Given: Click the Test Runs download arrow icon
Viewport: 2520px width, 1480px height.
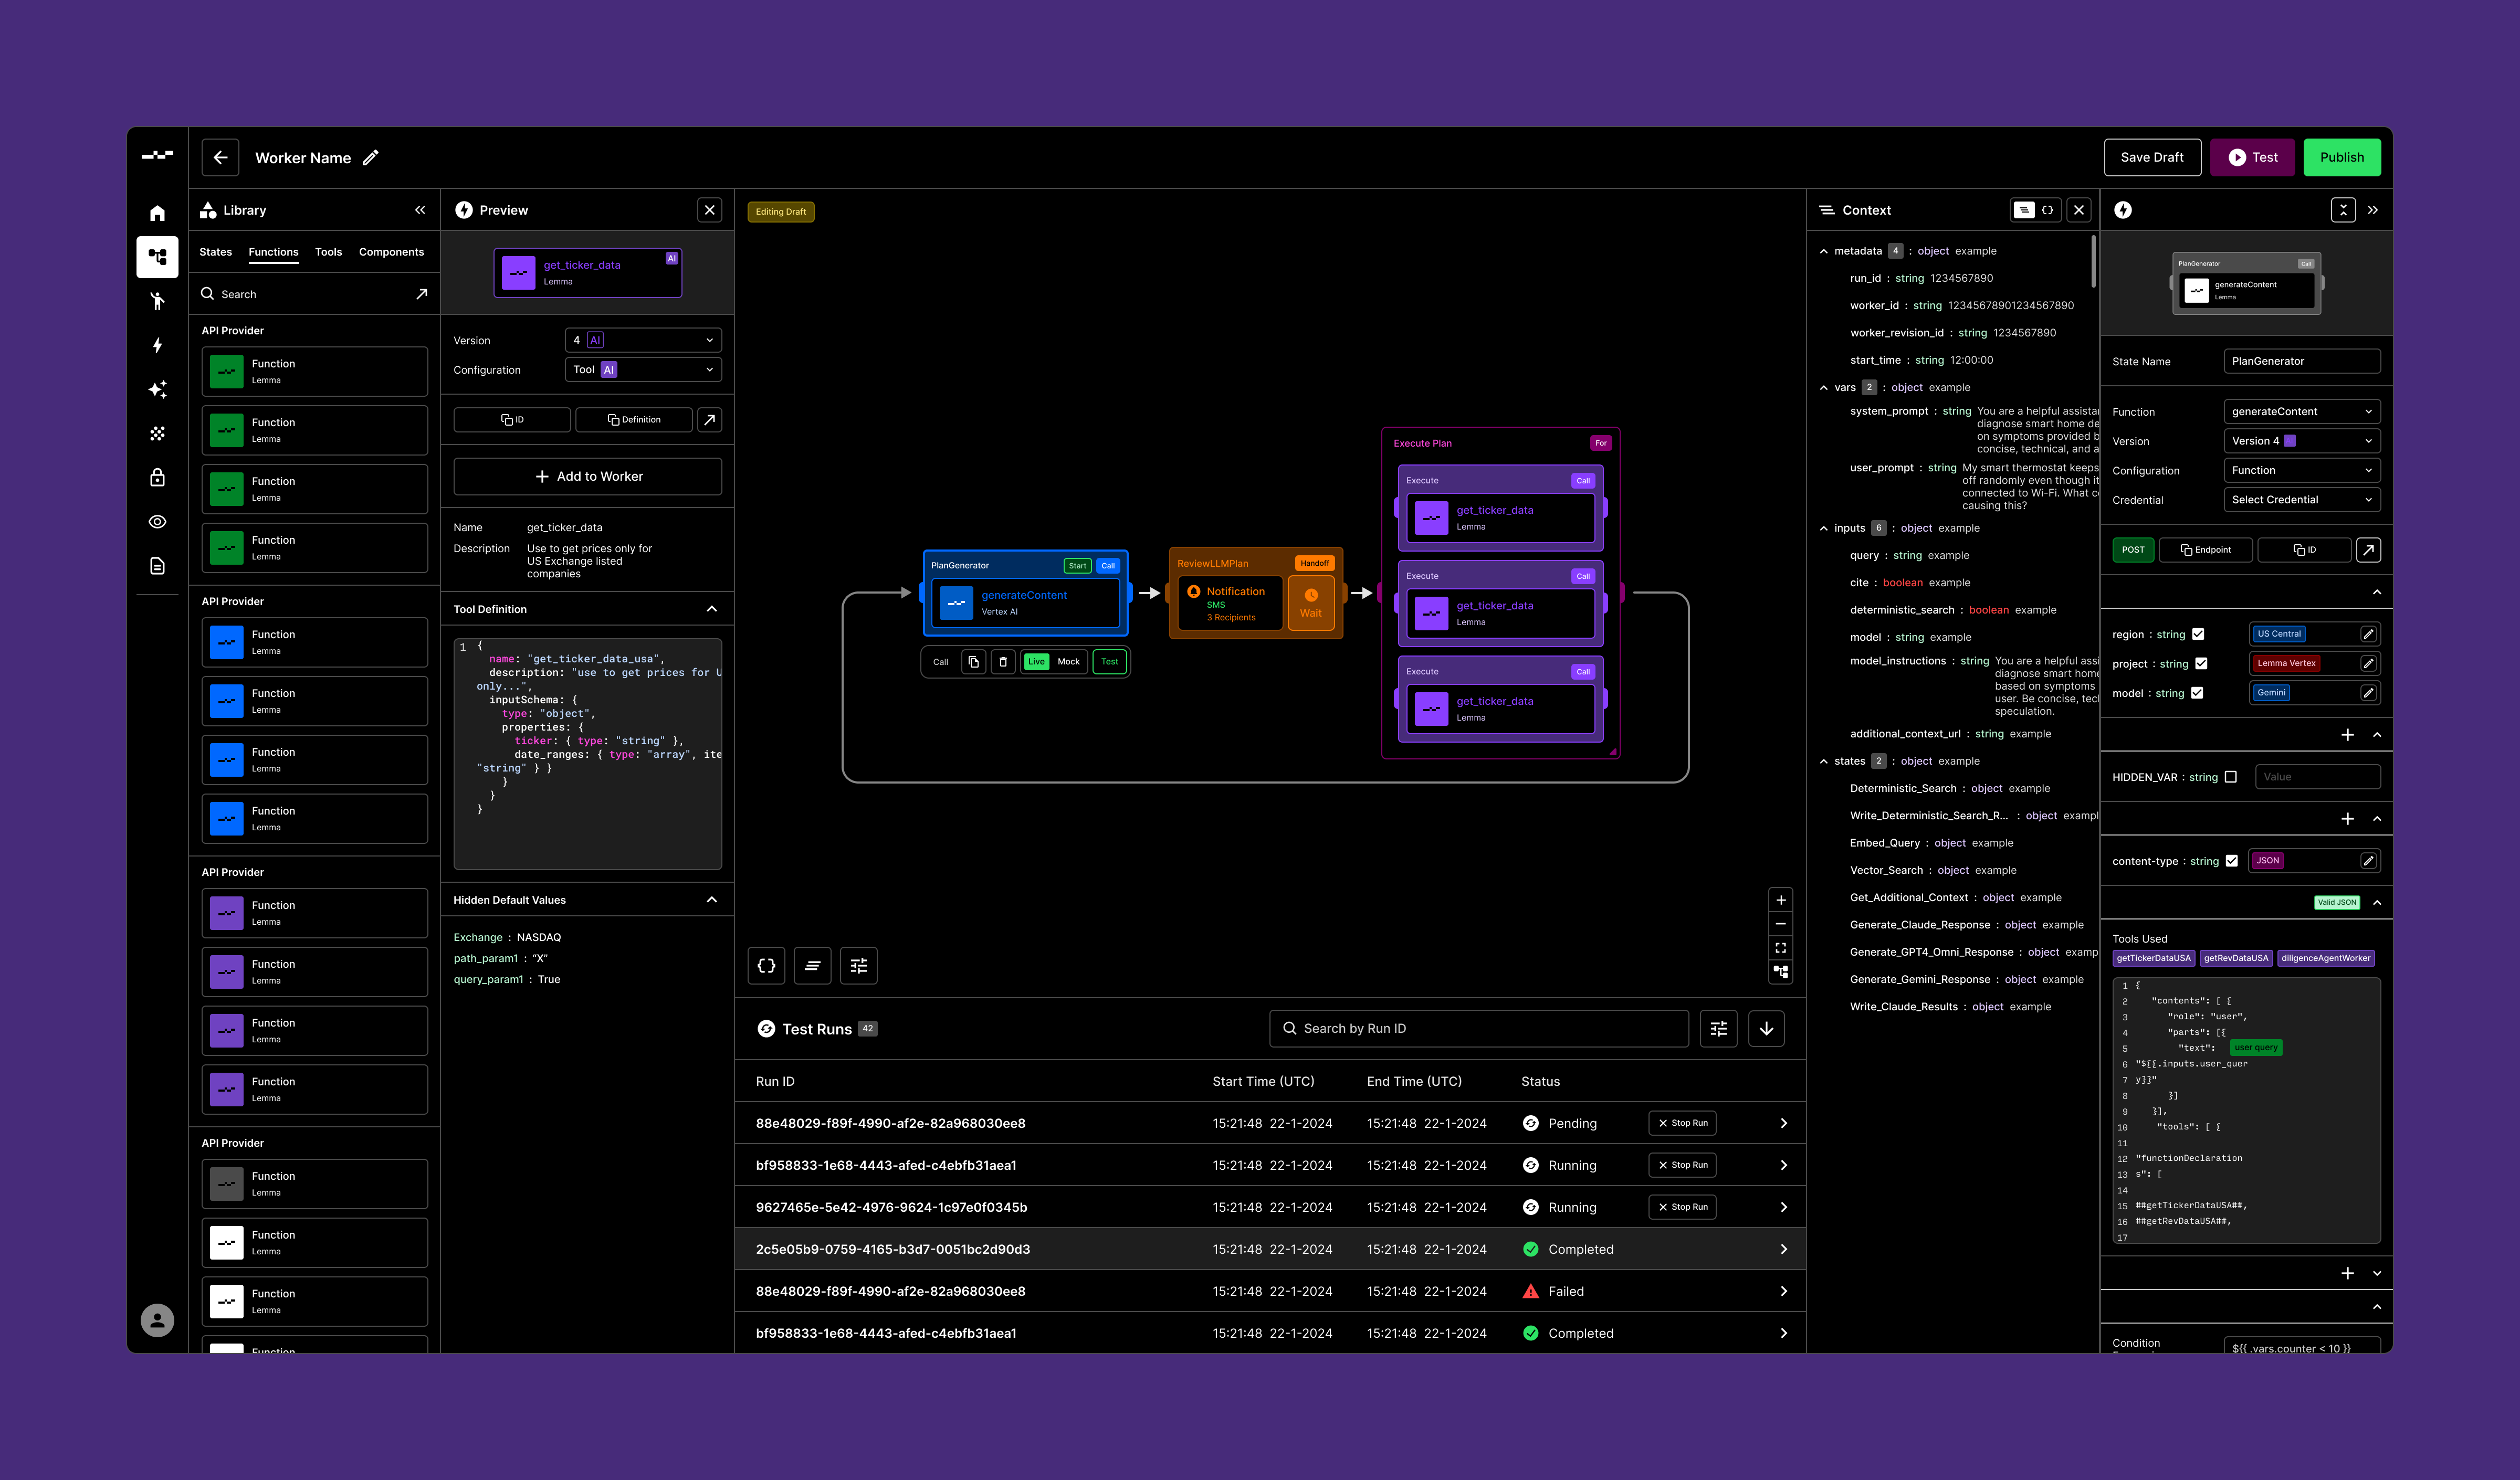Looking at the screenshot, I should click(1767, 1028).
